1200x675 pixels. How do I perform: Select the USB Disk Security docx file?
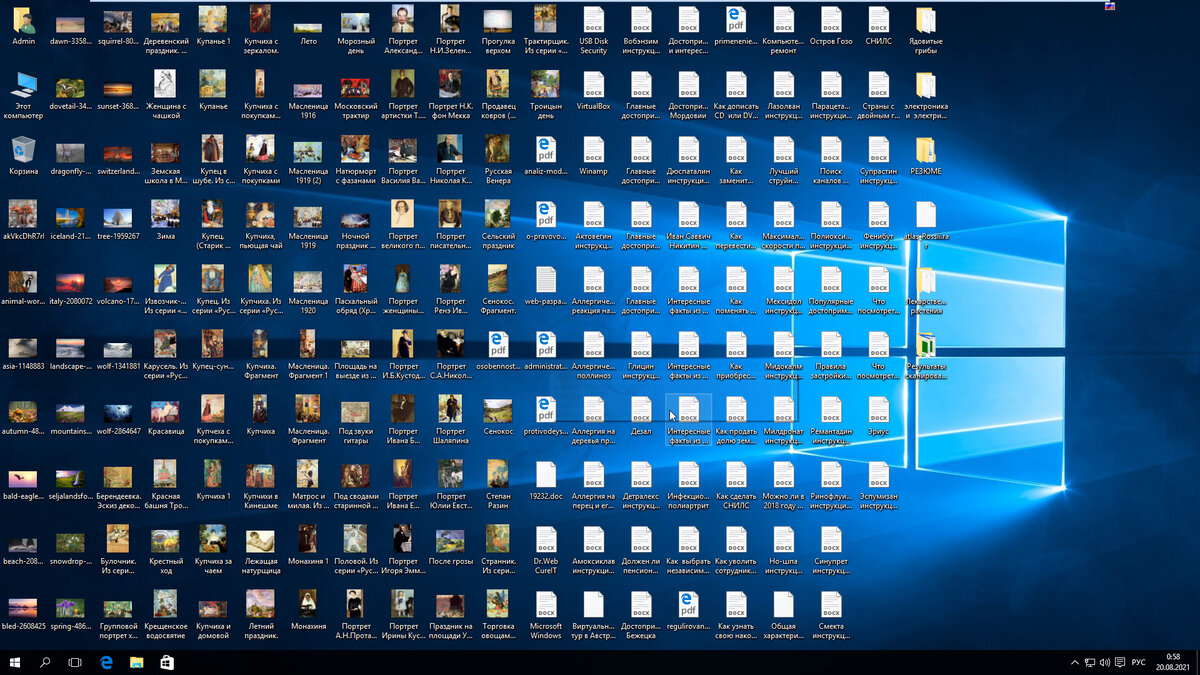tap(593, 20)
